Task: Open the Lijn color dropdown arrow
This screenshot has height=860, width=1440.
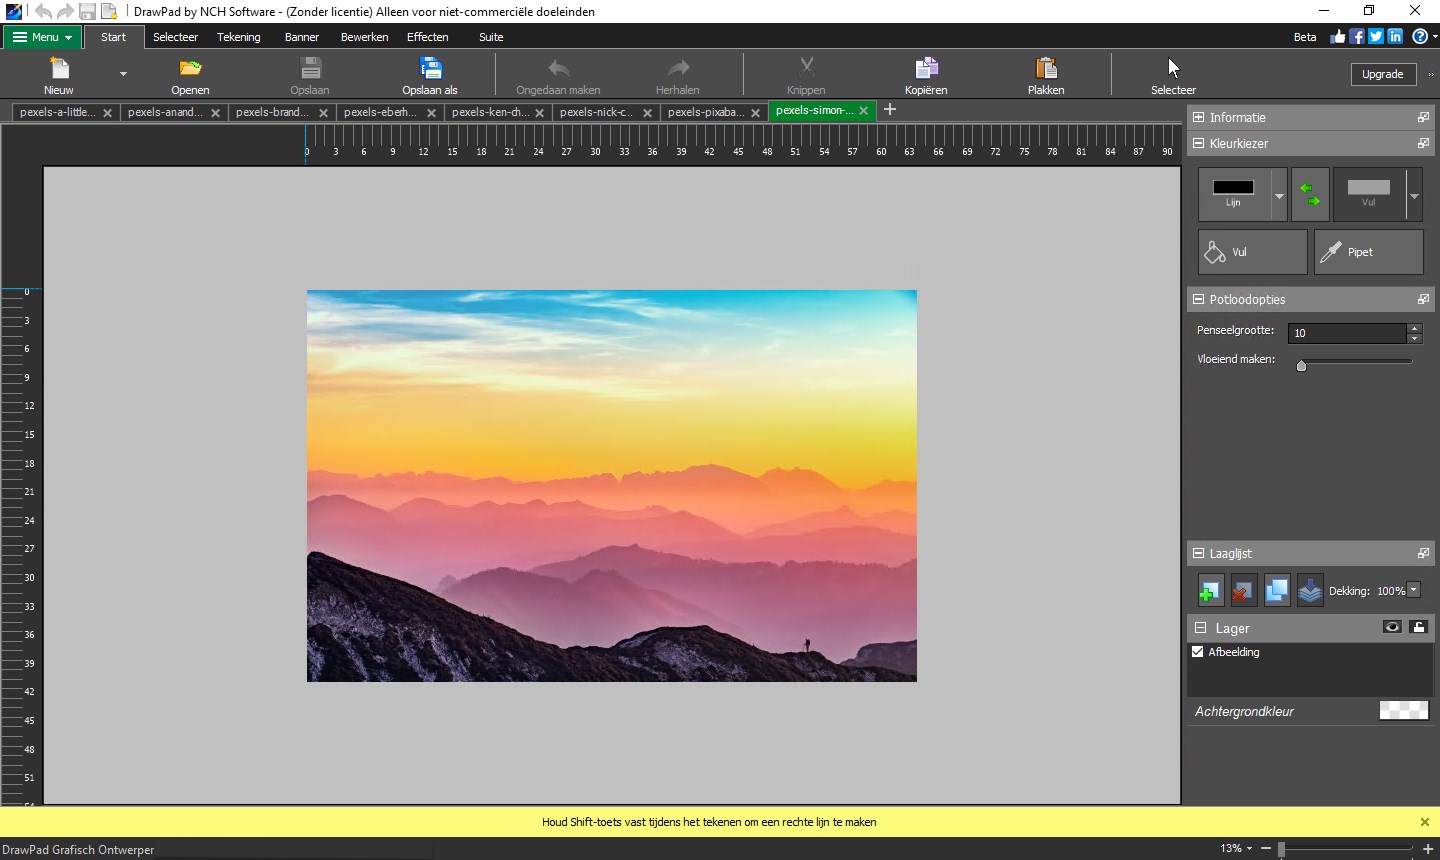Action: pos(1279,195)
